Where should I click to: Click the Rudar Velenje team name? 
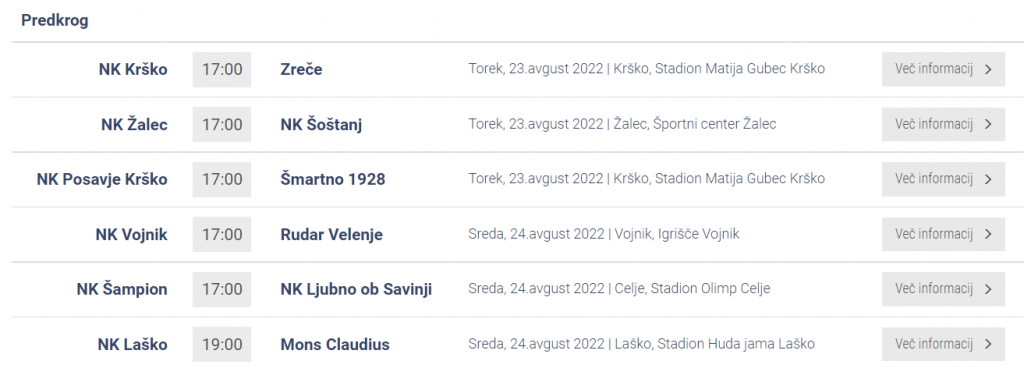click(332, 234)
